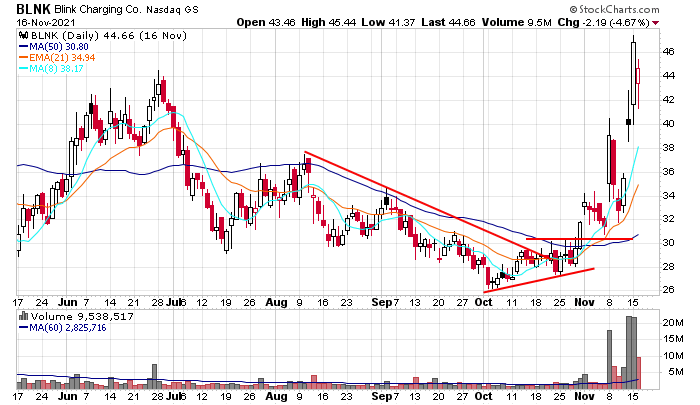Click the candlestick icon beside BLNK (Daily)

coord(22,36)
